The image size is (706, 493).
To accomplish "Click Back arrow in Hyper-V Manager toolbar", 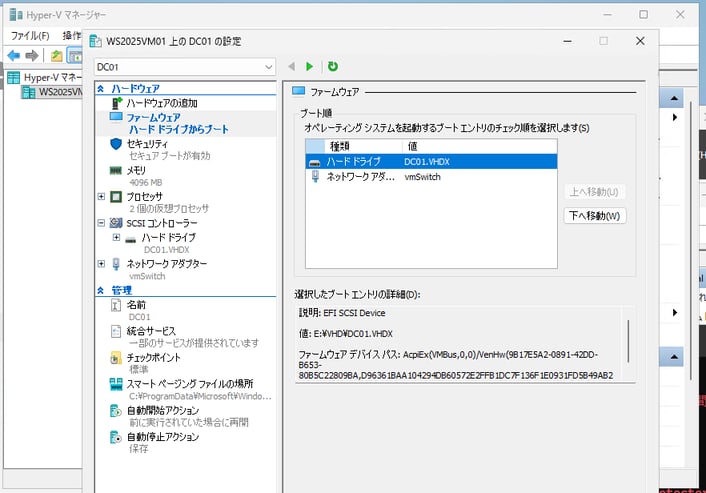I will click(14, 56).
